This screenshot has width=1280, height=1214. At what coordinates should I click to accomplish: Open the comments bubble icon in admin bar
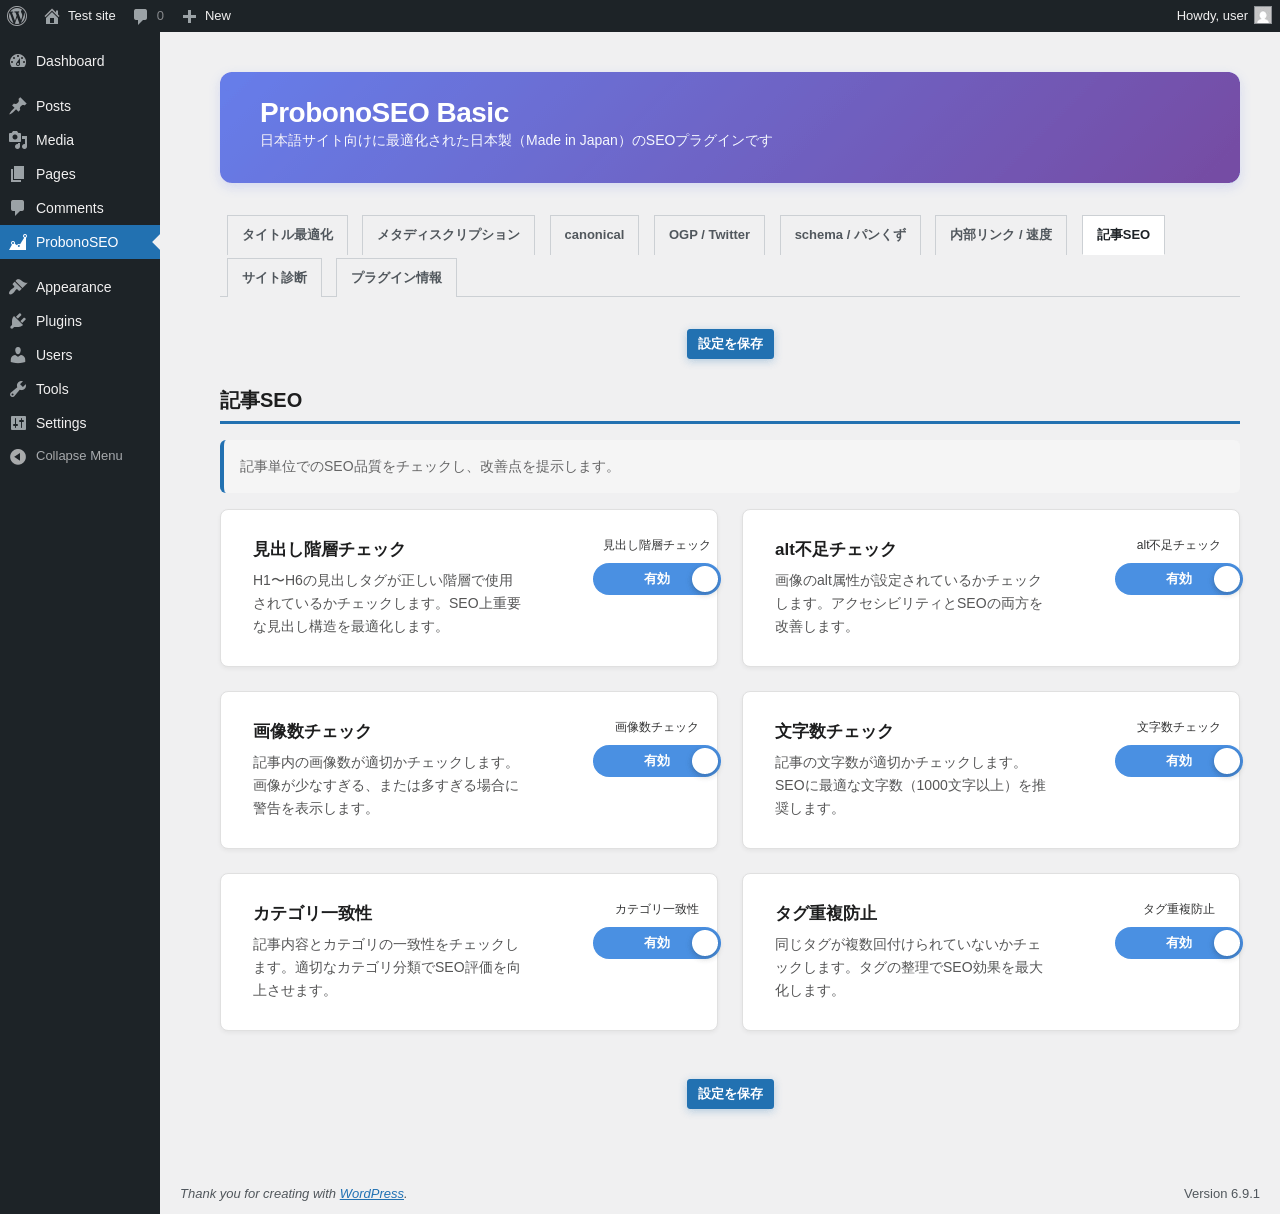(x=140, y=16)
